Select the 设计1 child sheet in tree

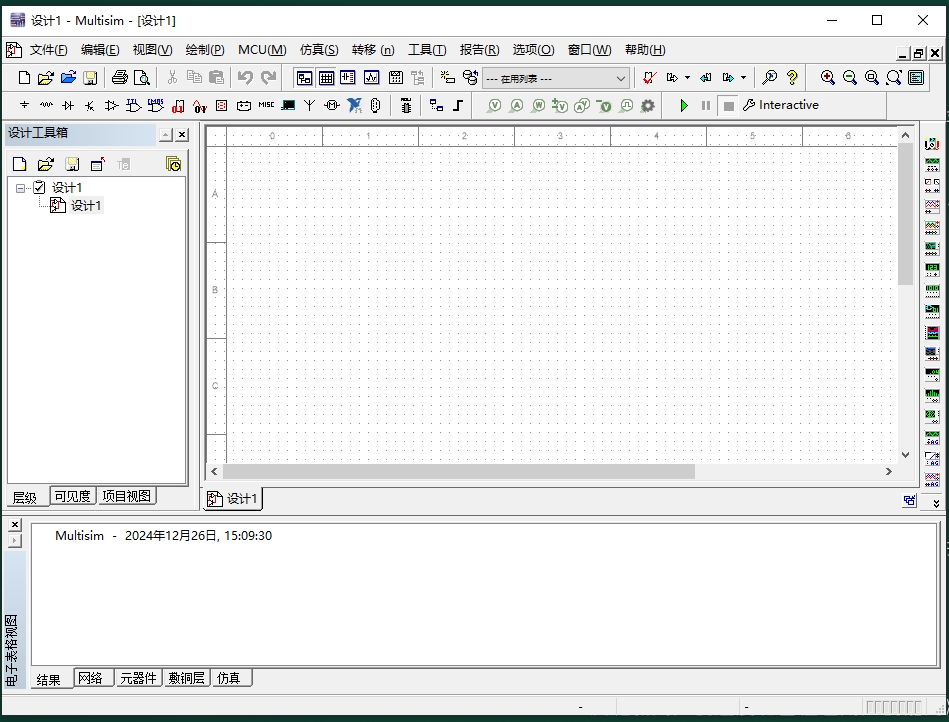click(x=86, y=206)
